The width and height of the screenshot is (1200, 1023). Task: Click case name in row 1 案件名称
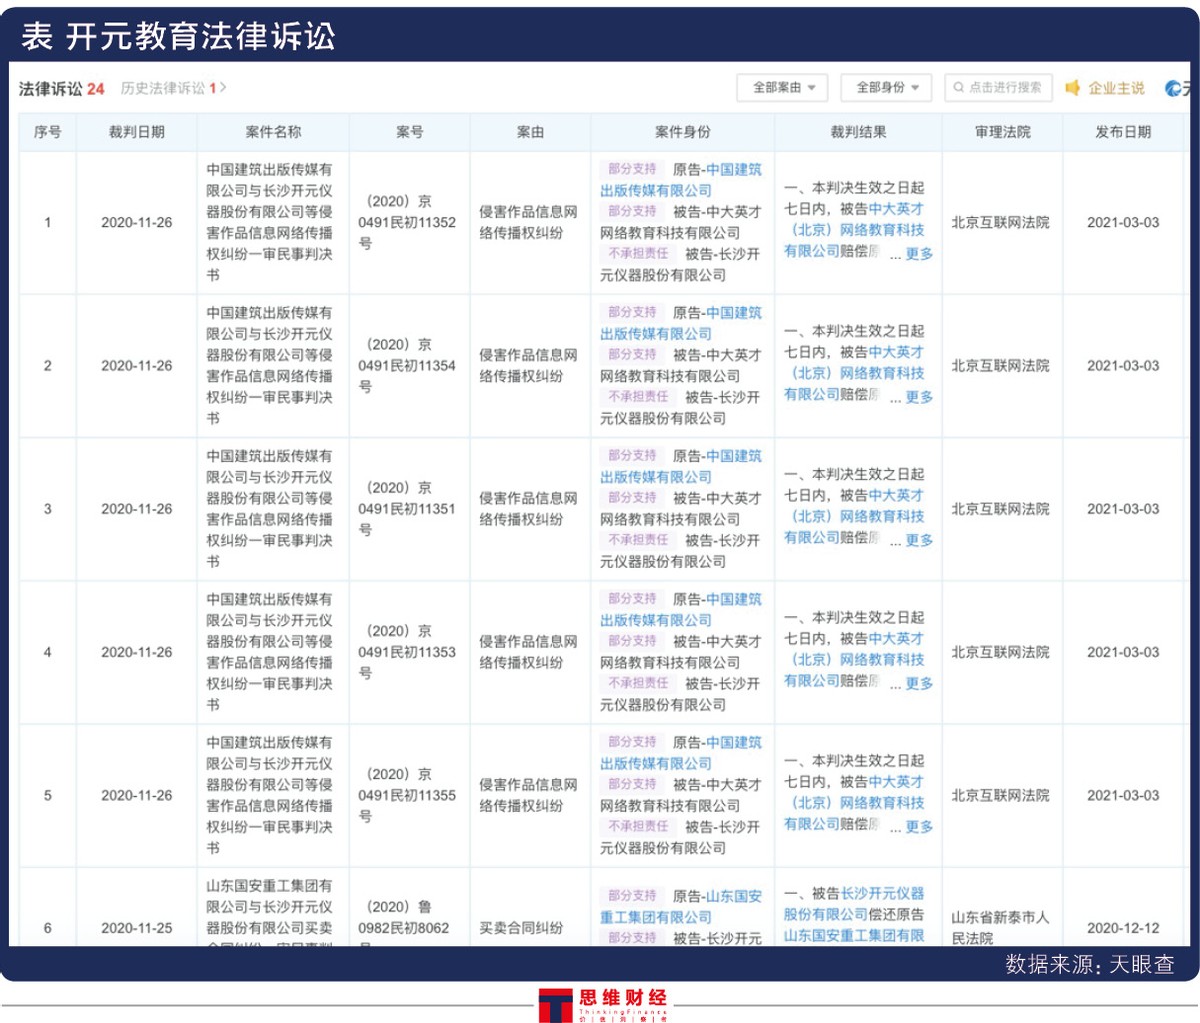pyautogui.click(x=270, y=222)
